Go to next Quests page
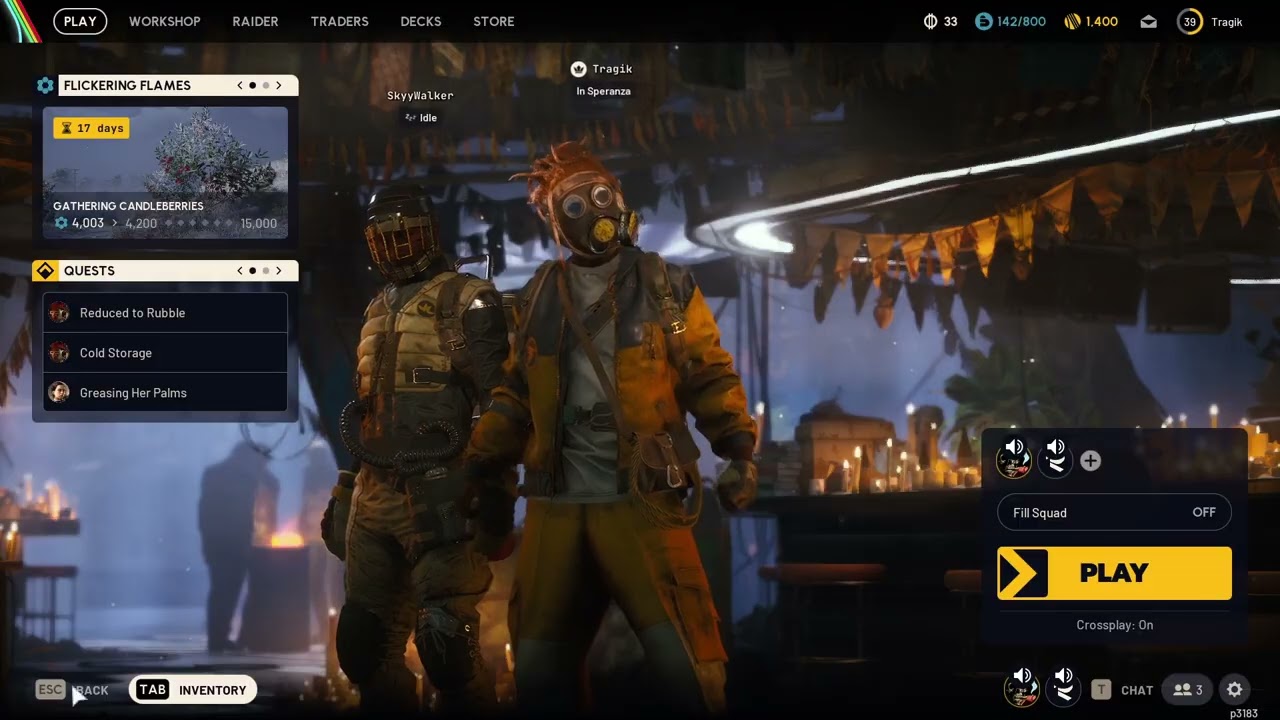 point(279,271)
